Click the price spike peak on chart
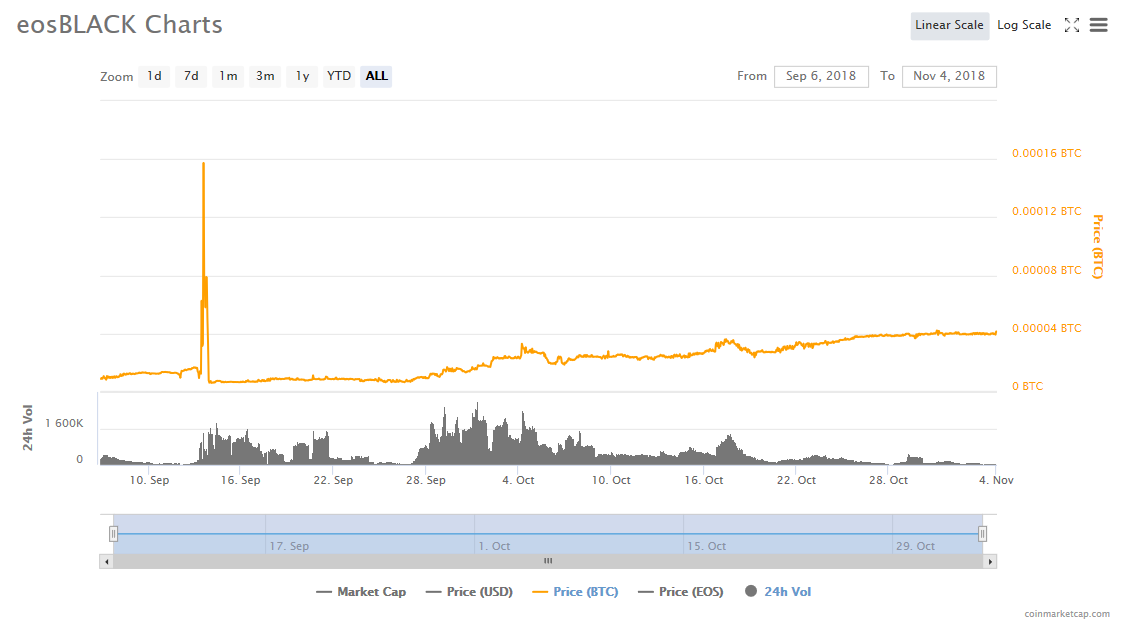This screenshot has width=1127, height=632. click(x=203, y=163)
